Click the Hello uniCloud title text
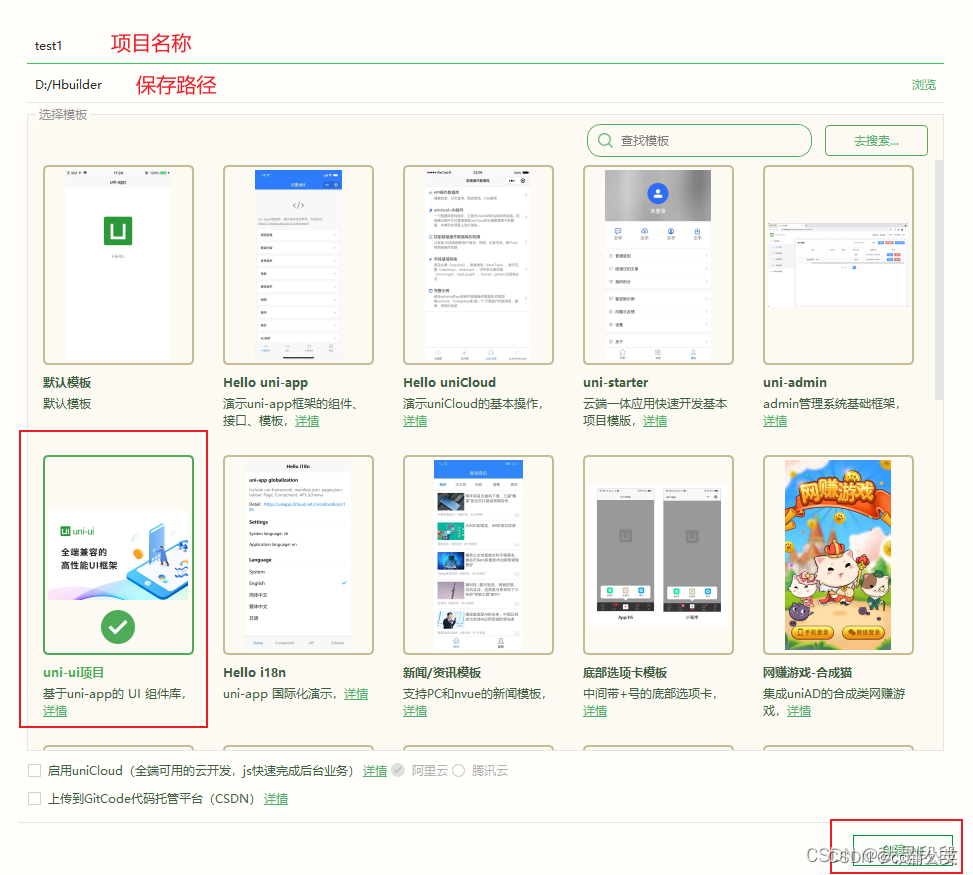Screen dimensions: 973x875 (449, 382)
